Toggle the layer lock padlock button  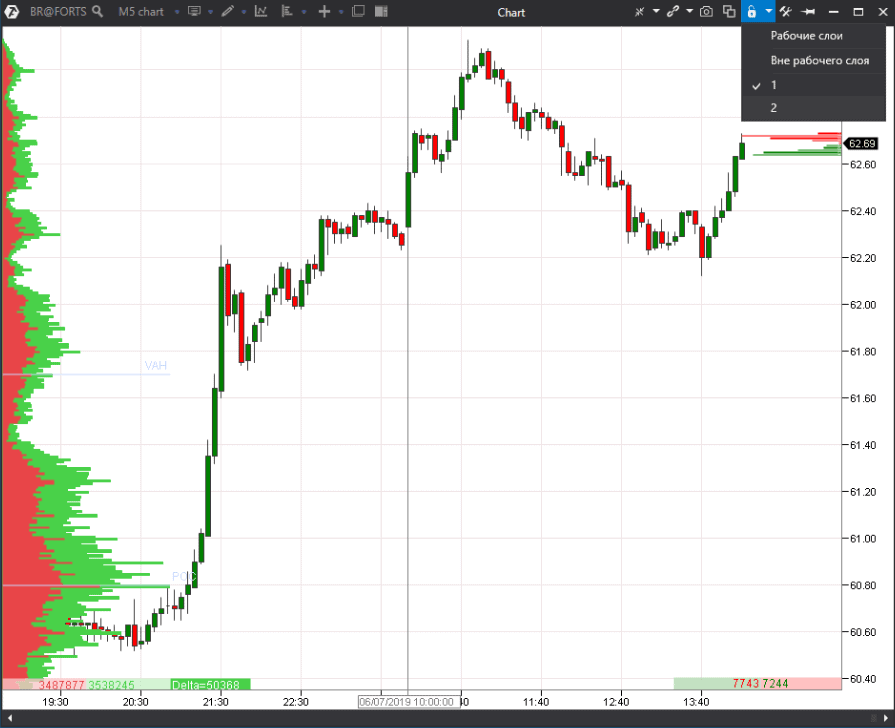[x=751, y=12]
